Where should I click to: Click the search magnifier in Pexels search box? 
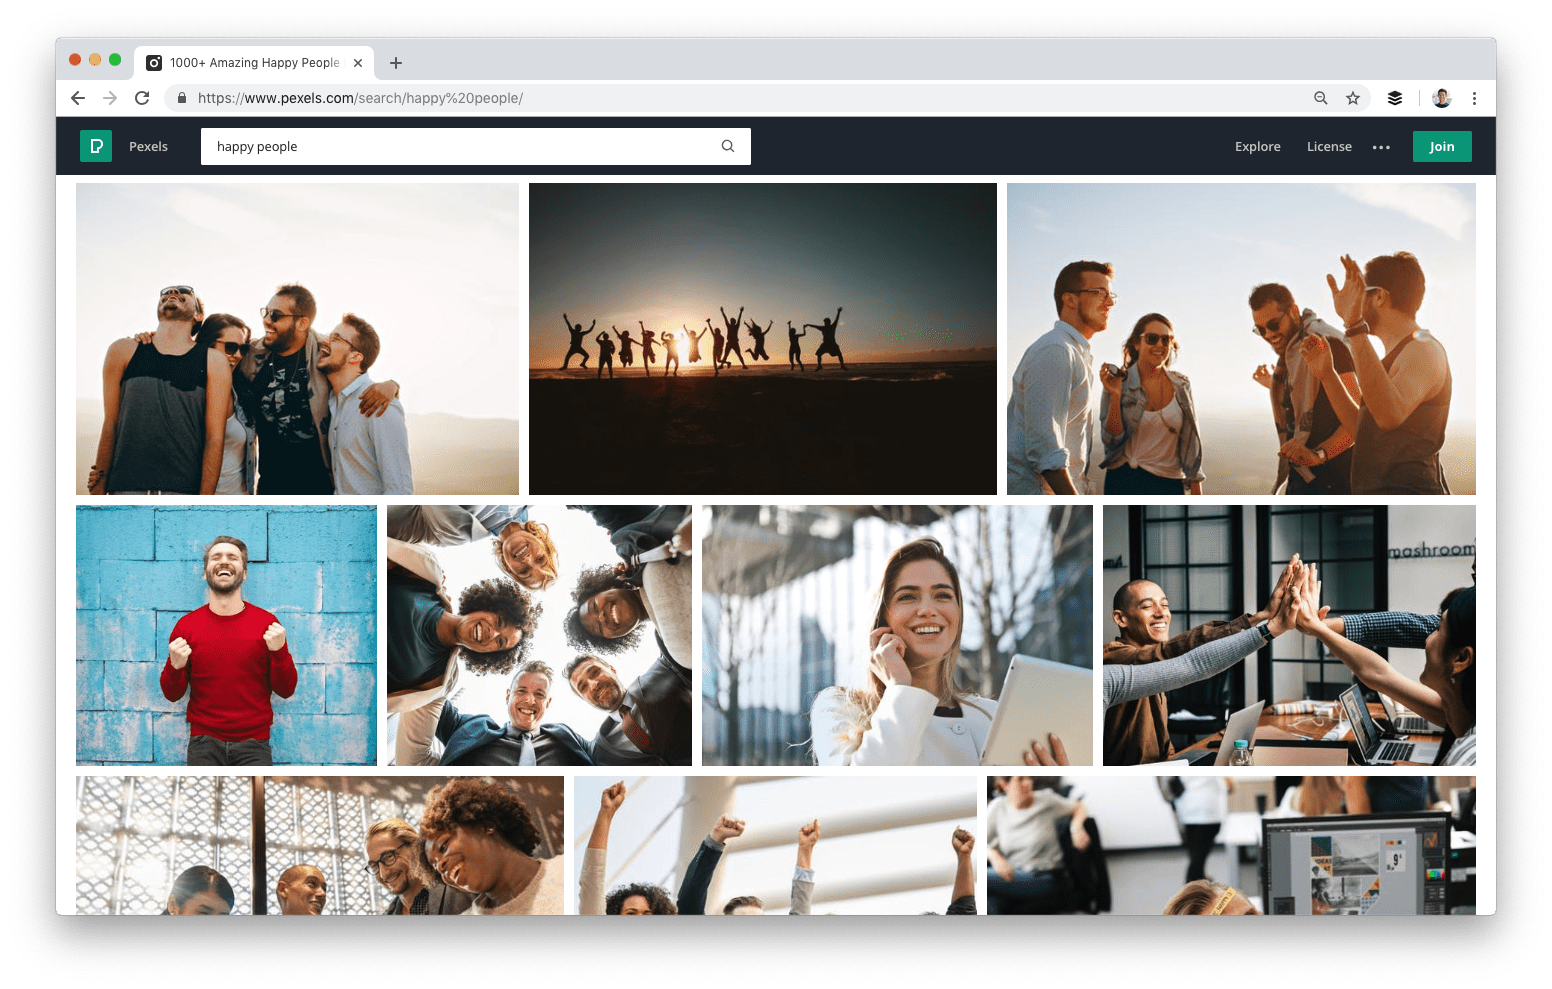(728, 146)
